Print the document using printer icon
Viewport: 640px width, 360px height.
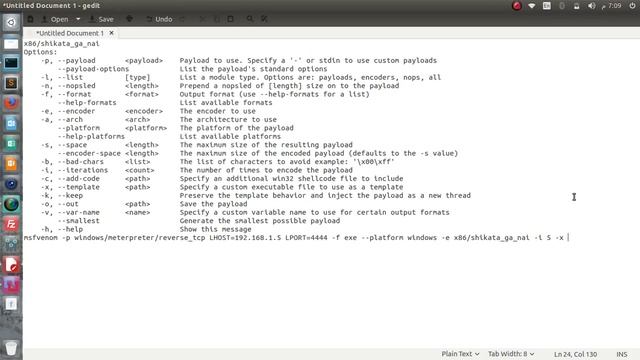point(129,19)
